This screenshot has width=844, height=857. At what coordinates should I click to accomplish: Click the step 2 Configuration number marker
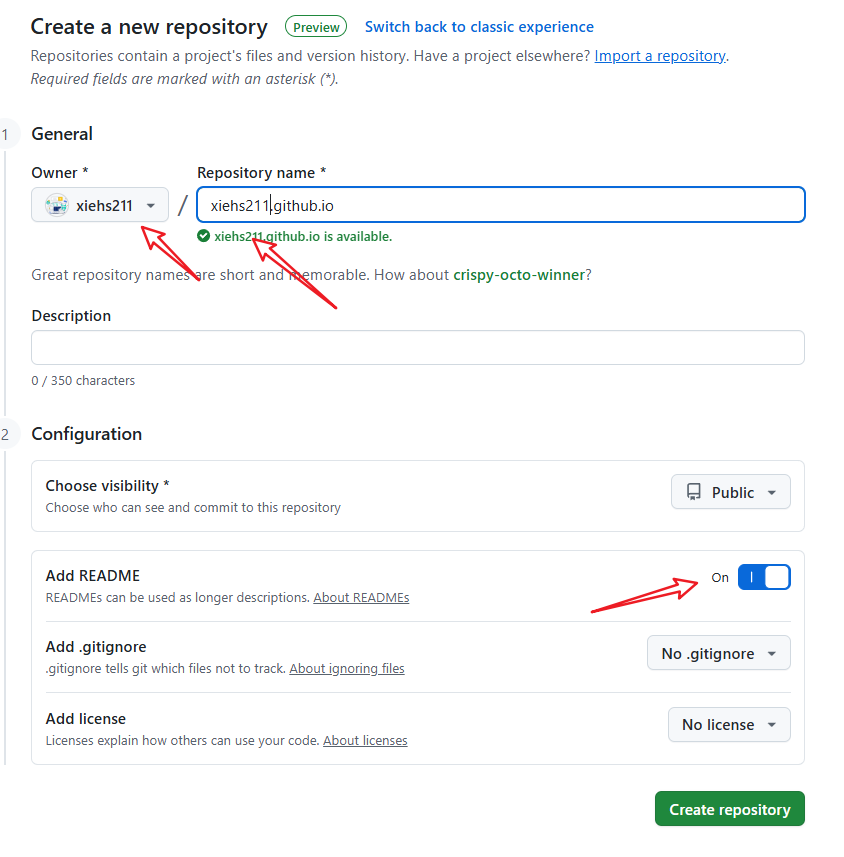5,435
